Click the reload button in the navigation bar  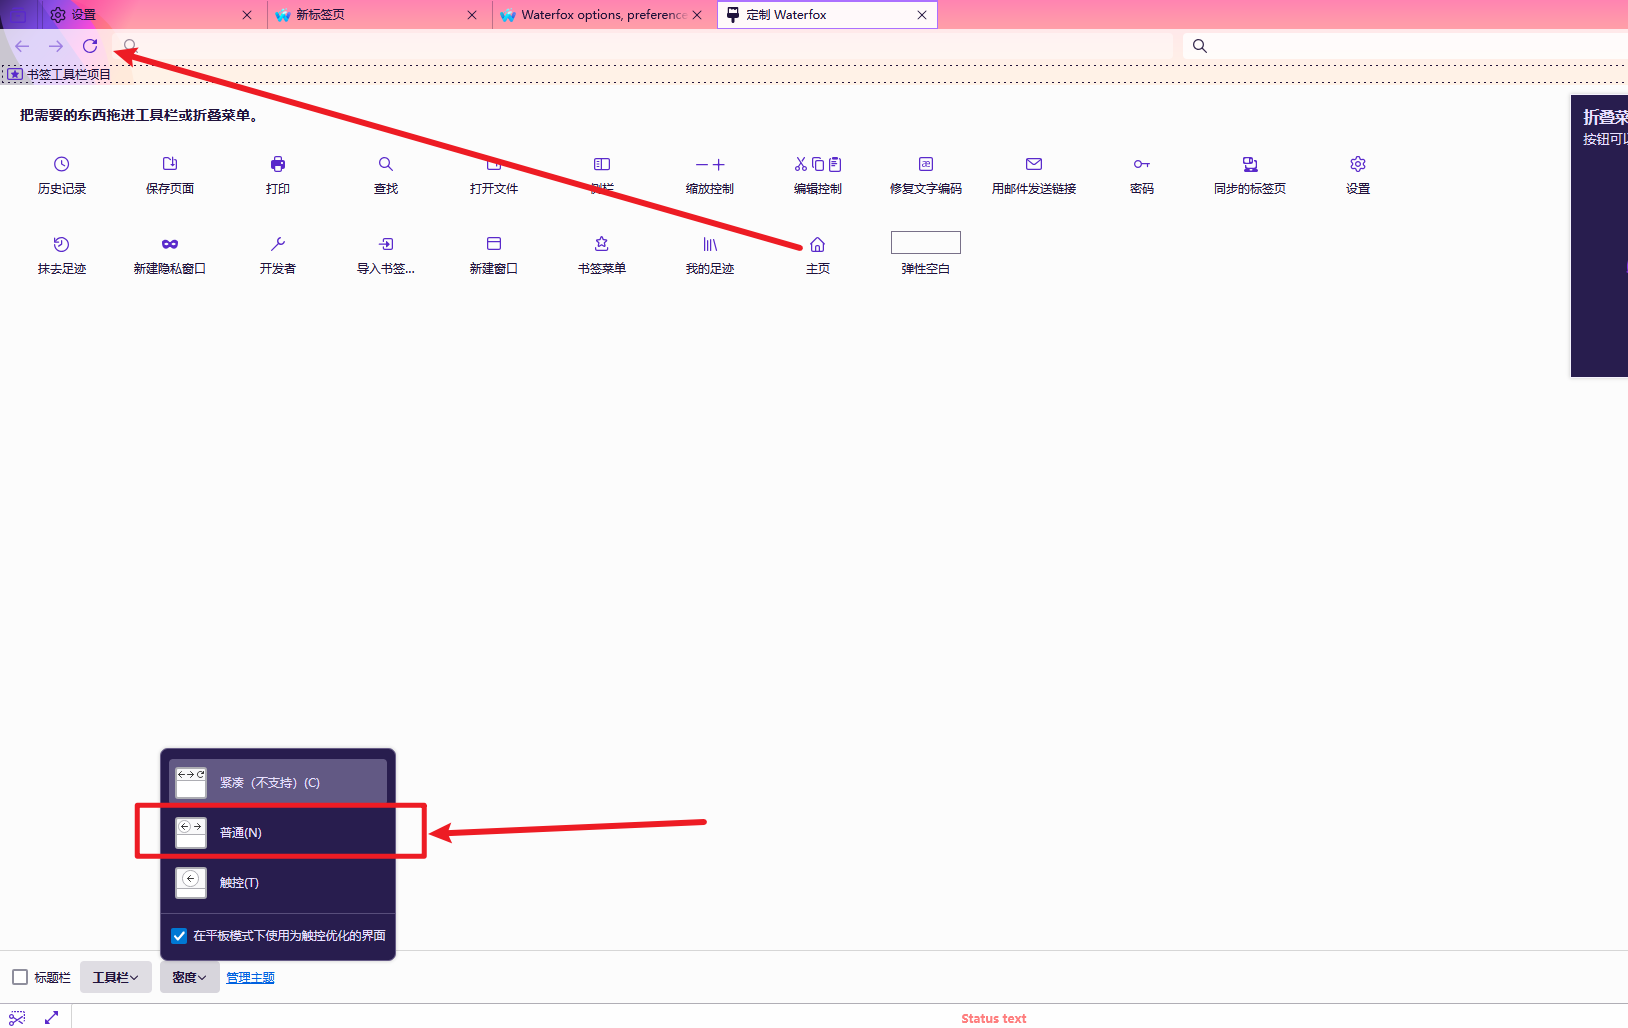click(x=90, y=46)
